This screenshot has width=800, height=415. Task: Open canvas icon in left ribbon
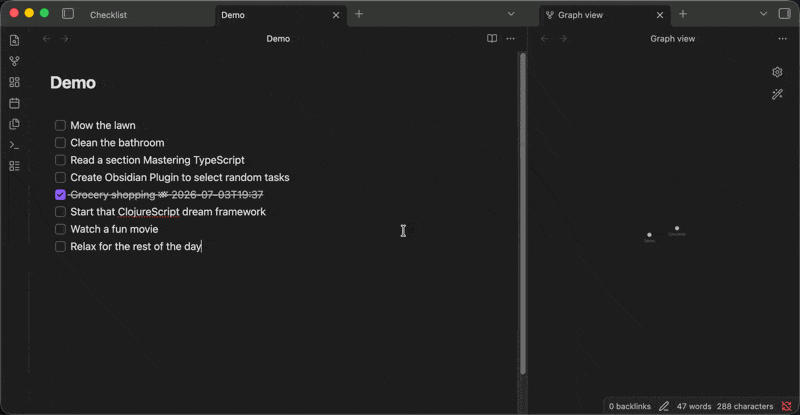14,82
